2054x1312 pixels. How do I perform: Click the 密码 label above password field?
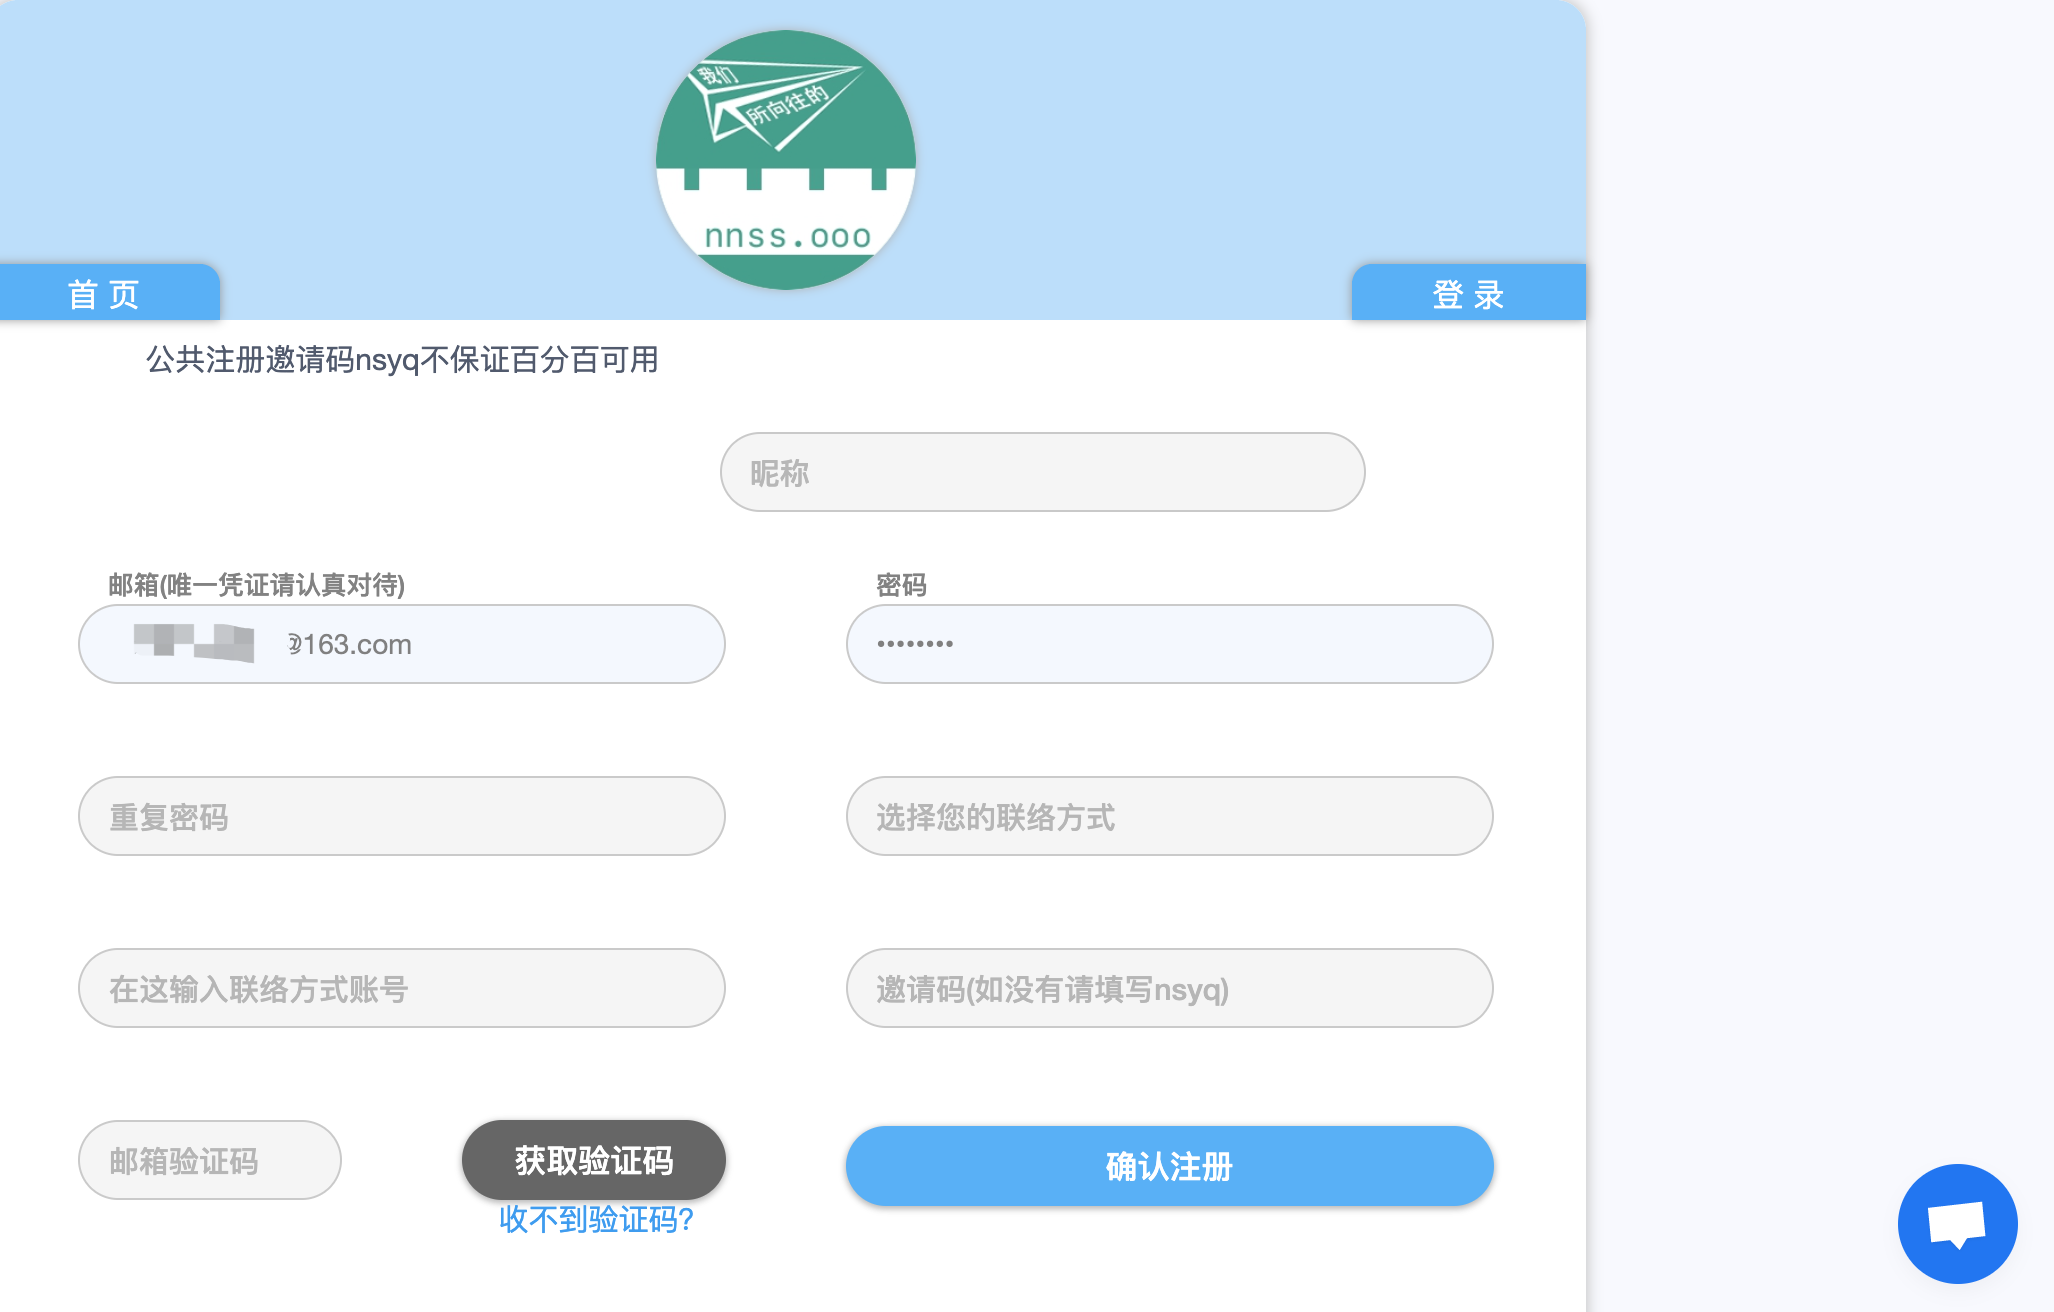click(x=901, y=585)
